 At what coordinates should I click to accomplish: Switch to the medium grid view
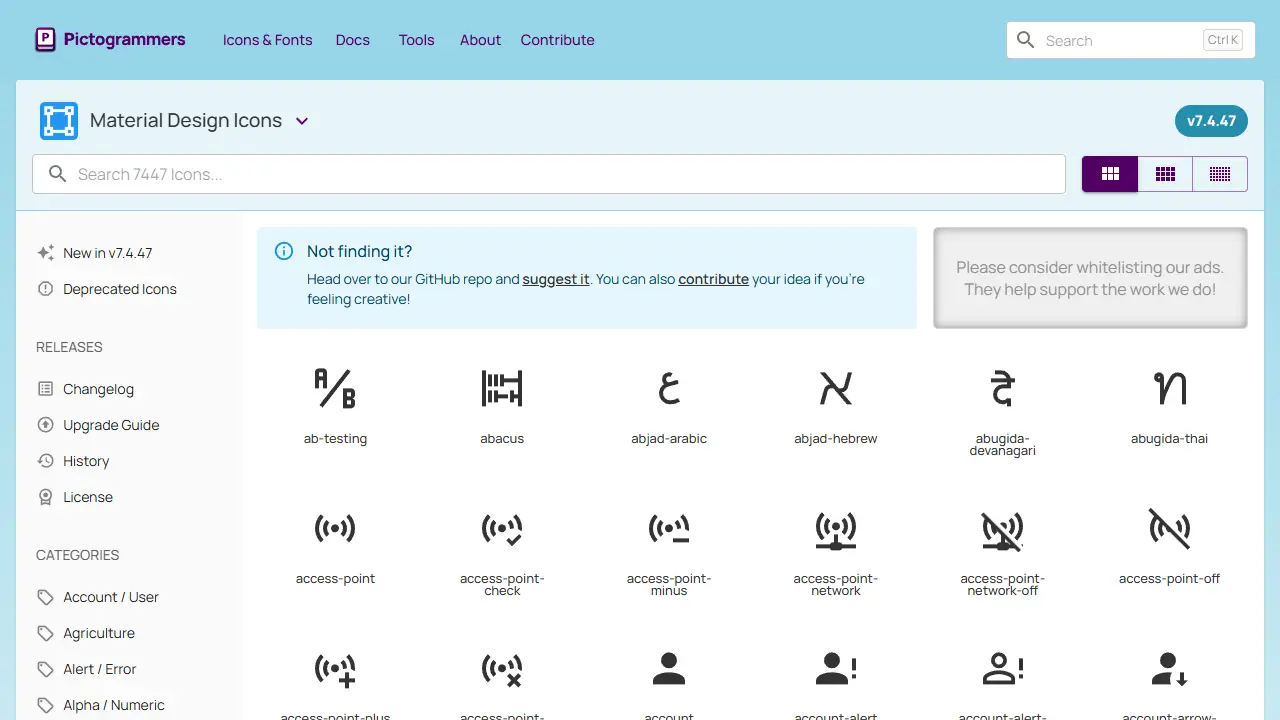(x=1164, y=173)
